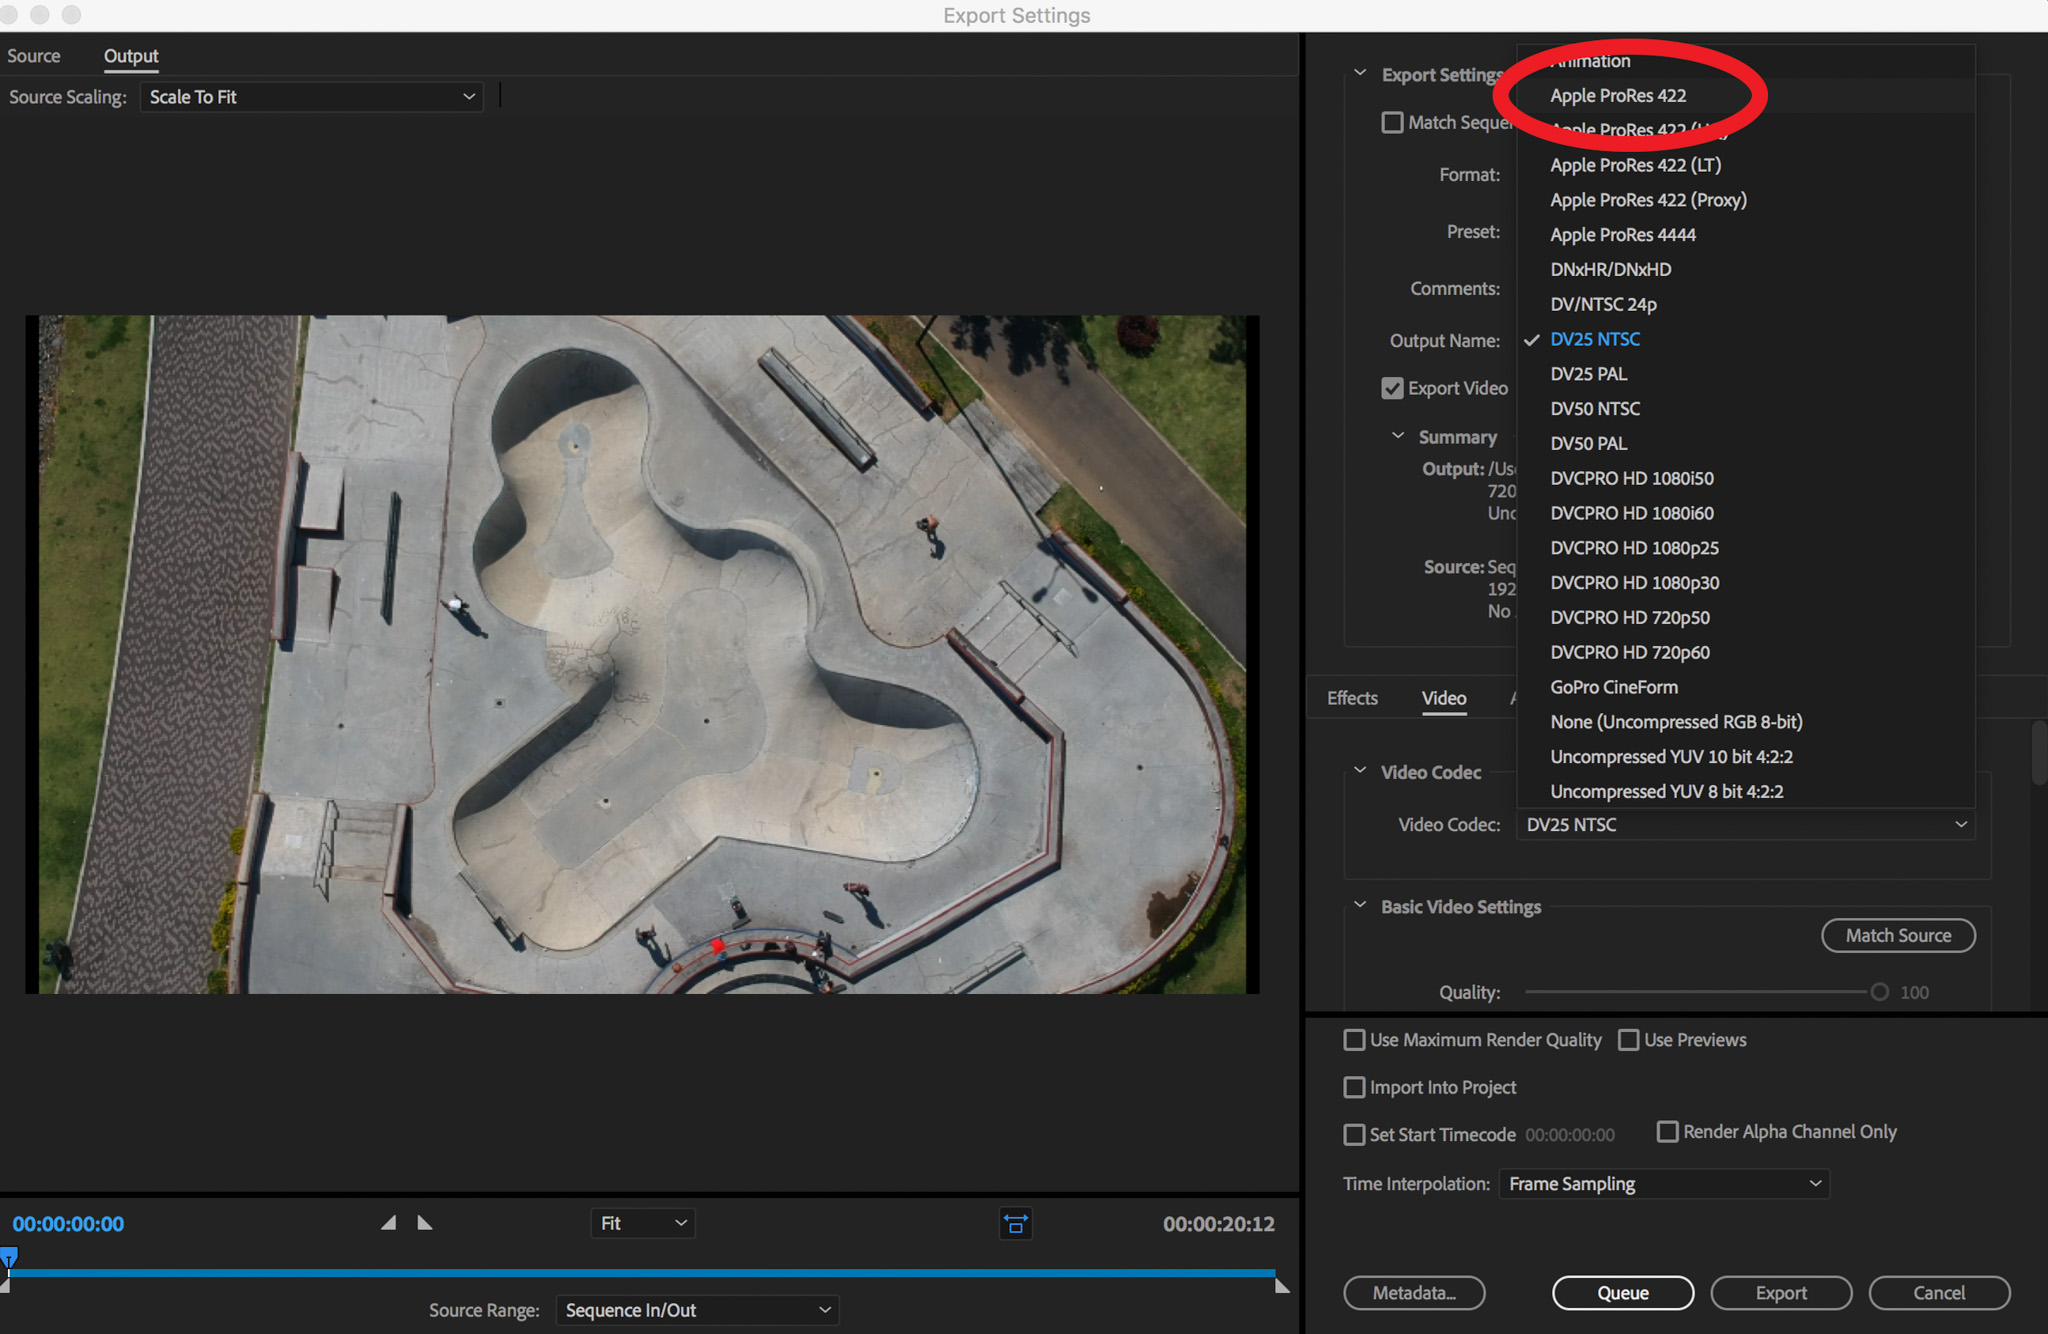The width and height of the screenshot is (2048, 1334).
Task: Click the skatepark video preview
Action: [x=642, y=654]
